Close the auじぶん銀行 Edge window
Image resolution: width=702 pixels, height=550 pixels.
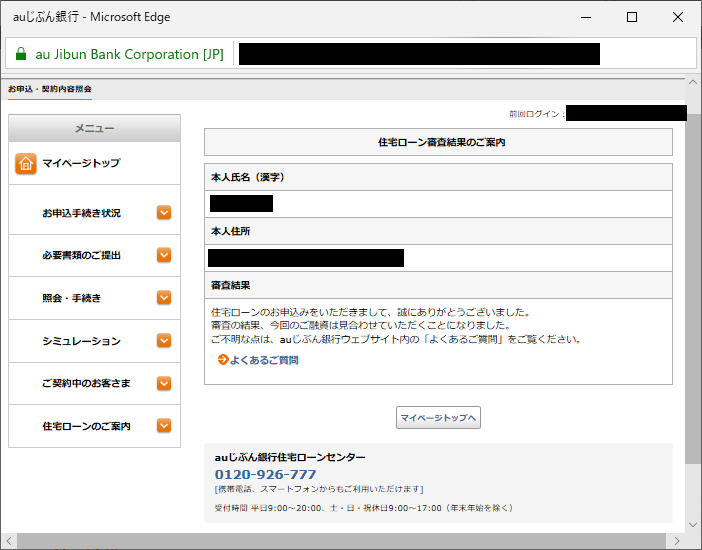click(677, 17)
